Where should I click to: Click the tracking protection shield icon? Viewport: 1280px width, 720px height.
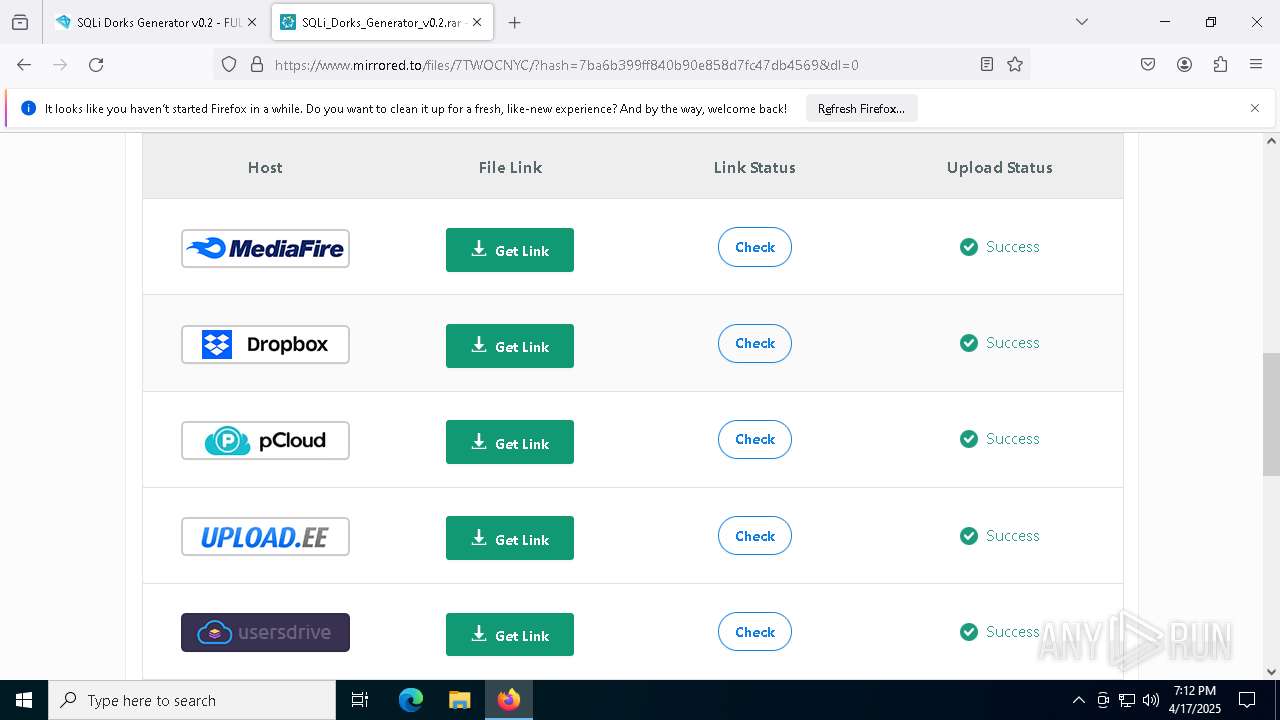229,65
